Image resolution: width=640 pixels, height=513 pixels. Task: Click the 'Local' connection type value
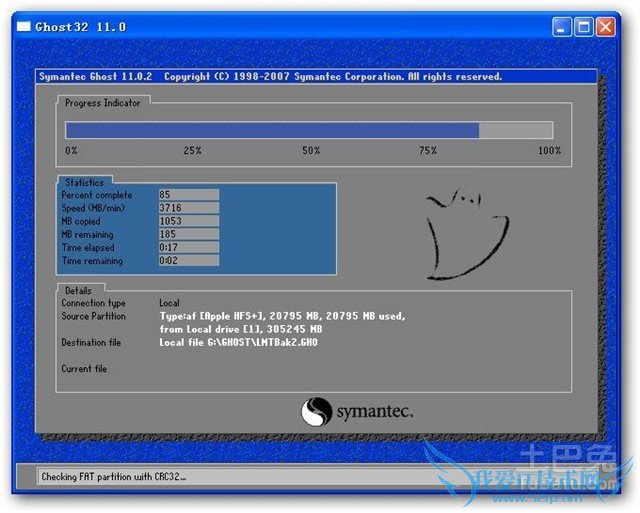pyautogui.click(x=169, y=303)
